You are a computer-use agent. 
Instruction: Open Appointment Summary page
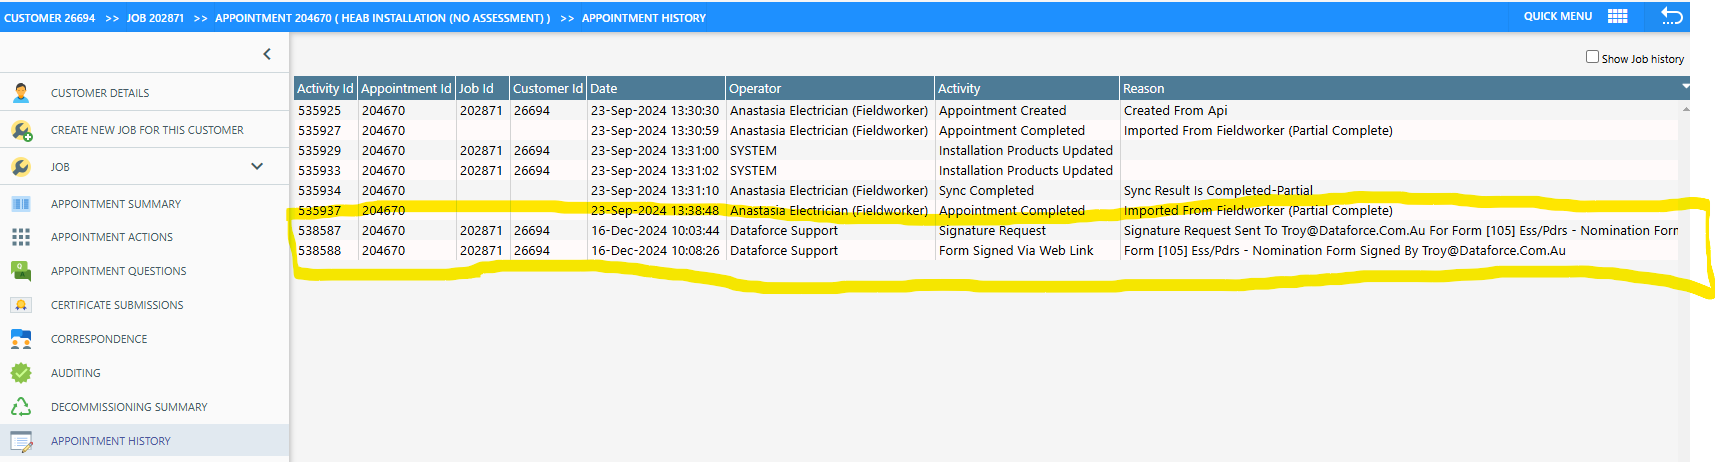point(116,204)
